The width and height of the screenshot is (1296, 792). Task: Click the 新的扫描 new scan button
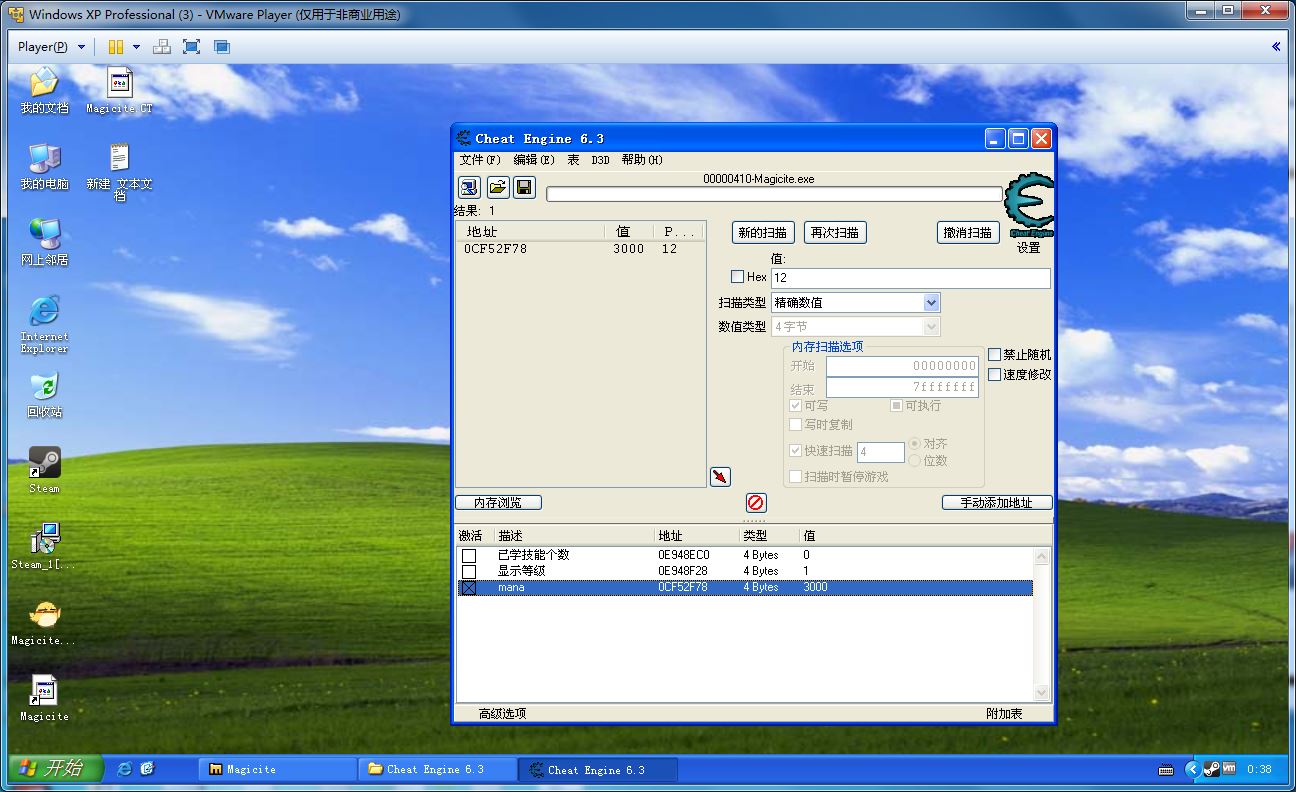point(763,233)
